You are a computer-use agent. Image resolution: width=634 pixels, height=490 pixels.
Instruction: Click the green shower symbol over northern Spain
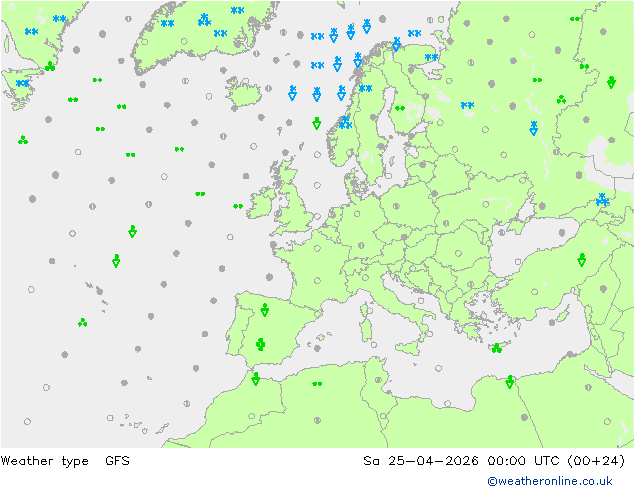[265, 310]
